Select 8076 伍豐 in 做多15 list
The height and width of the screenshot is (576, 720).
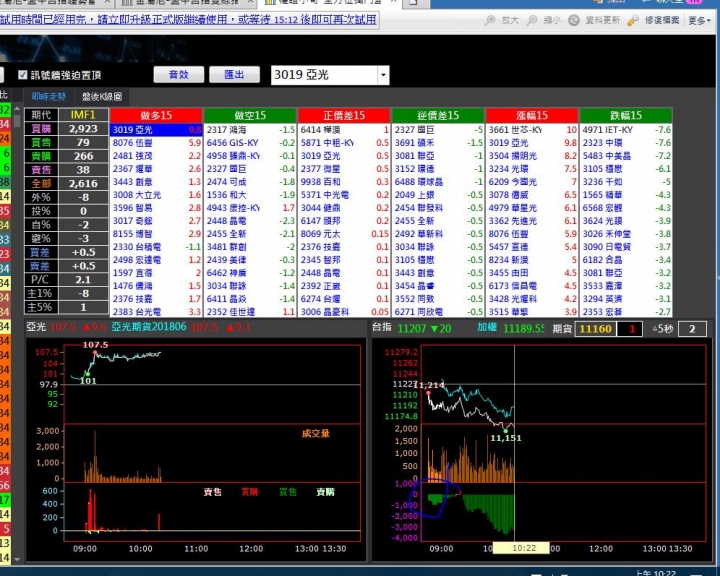coord(156,143)
